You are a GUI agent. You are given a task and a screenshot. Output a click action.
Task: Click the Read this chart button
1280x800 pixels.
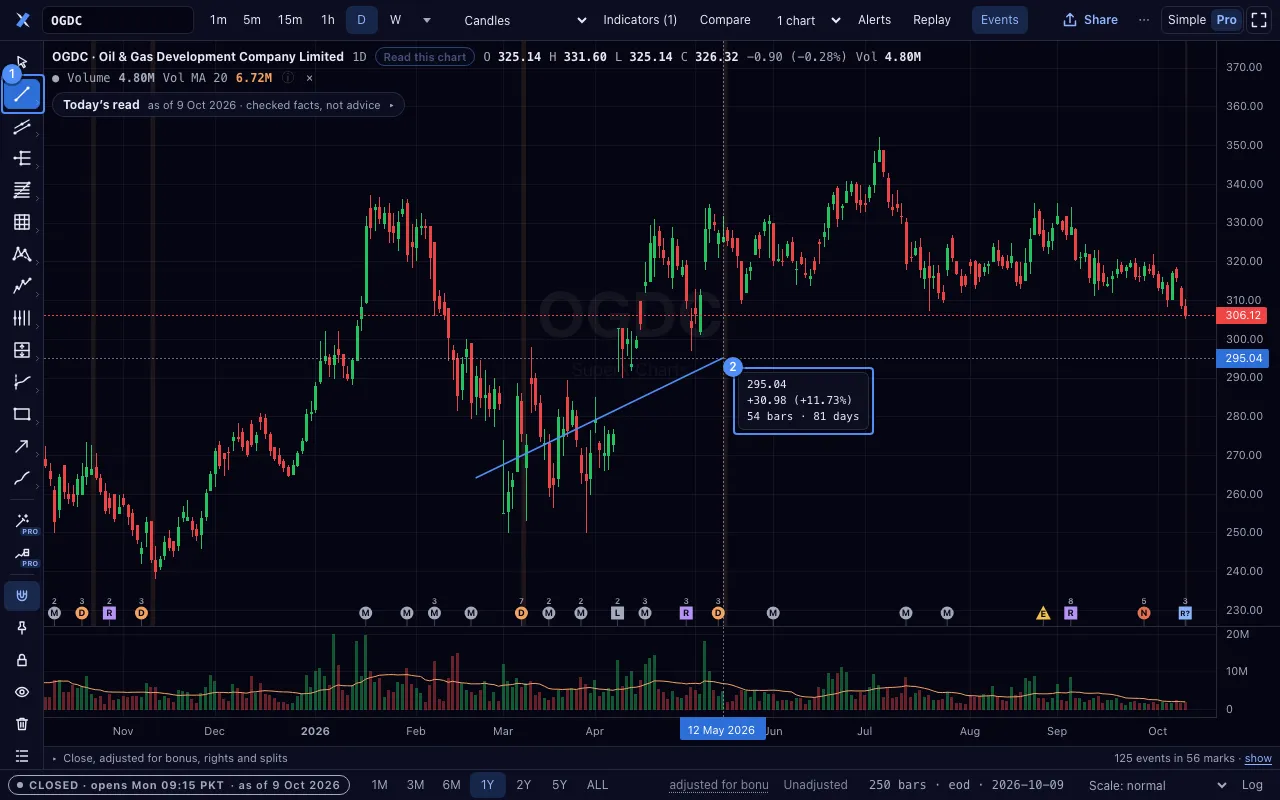(x=425, y=57)
